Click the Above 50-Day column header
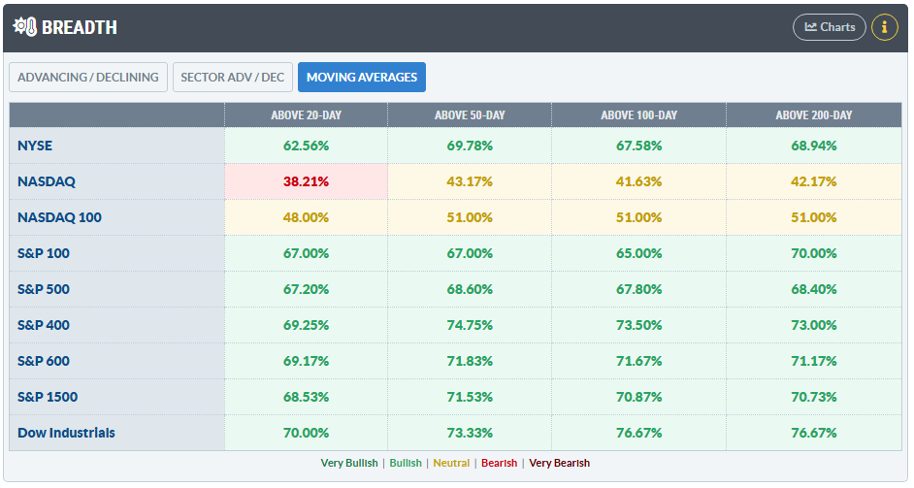914x488 pixels. tap(470, 115)
